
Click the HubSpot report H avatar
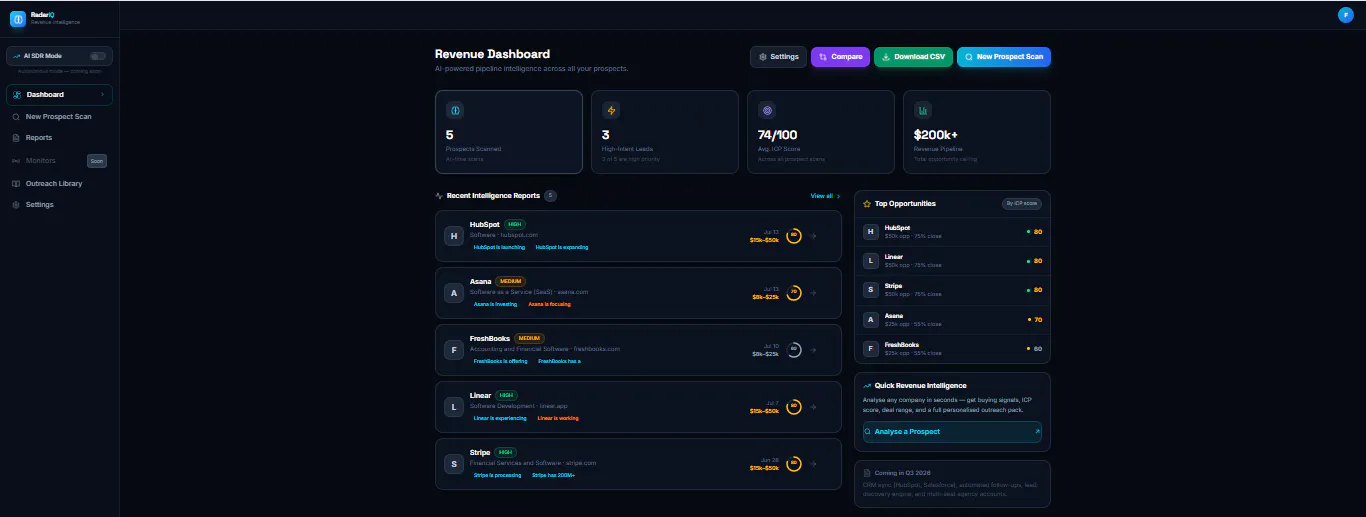coord(454,236)
